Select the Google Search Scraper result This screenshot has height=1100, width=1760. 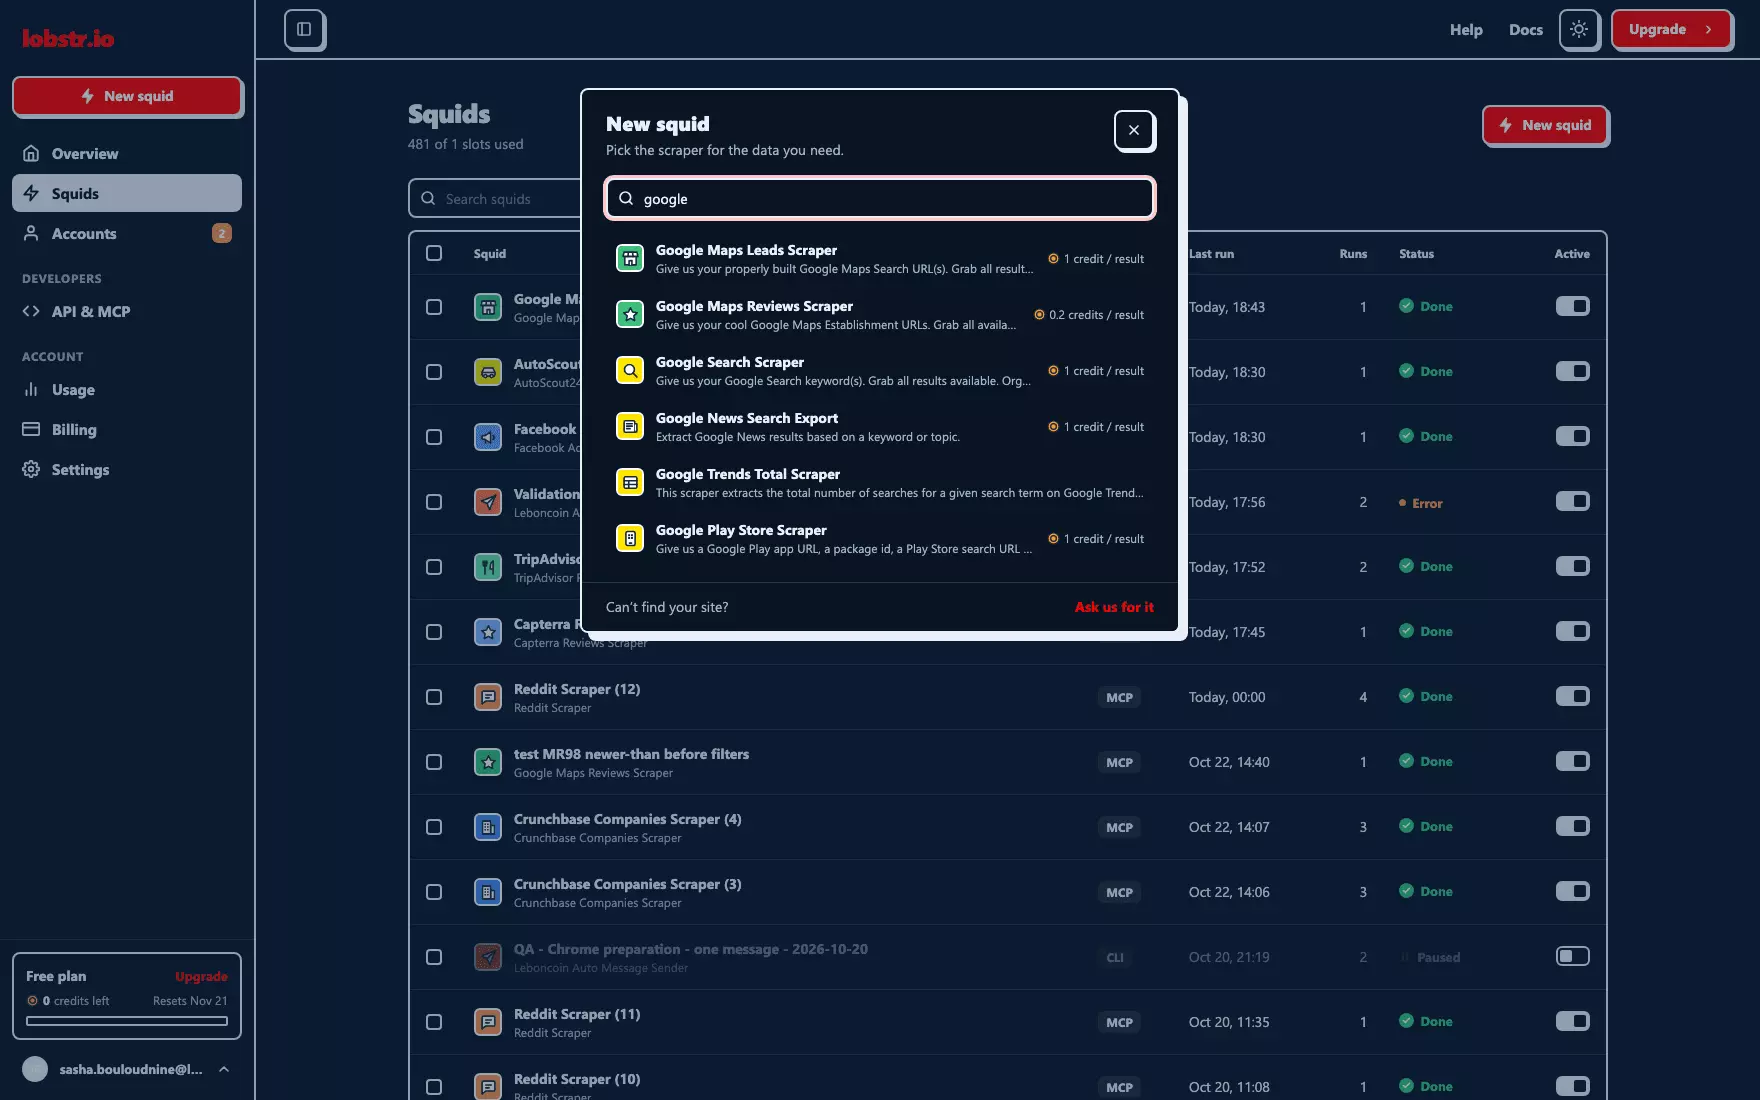coord(880,371)
